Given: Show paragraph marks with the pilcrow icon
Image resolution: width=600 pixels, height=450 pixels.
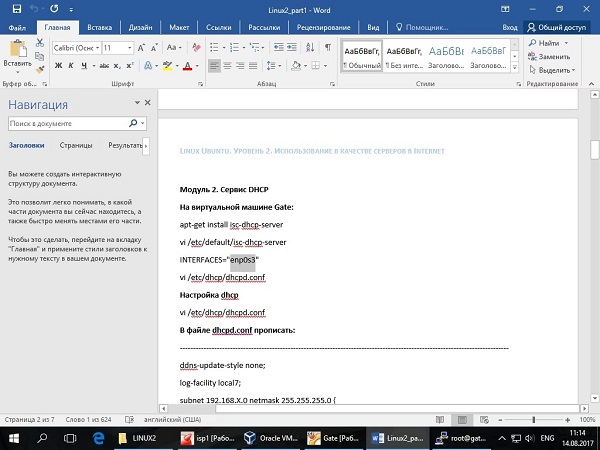Looking at the screenshot, I should click(328, 47).
